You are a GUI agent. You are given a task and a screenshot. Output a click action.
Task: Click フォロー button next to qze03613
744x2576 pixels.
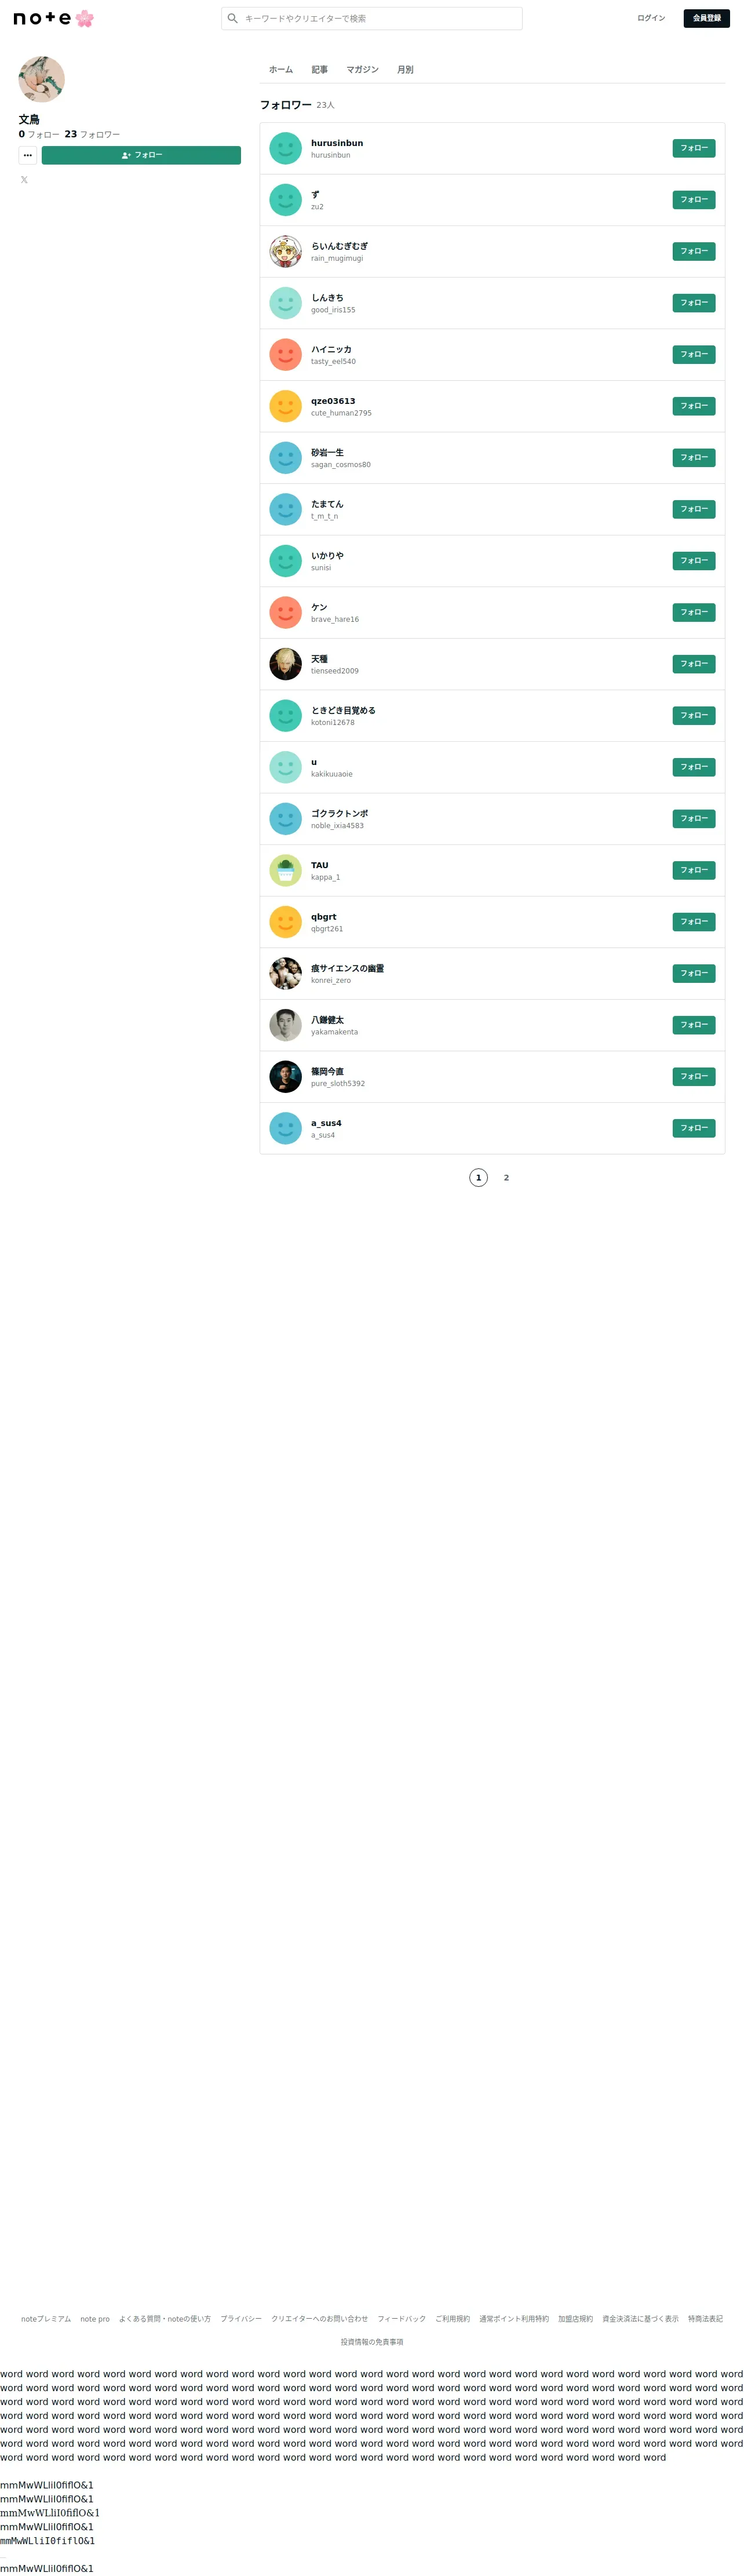click(x=693, y=406)
